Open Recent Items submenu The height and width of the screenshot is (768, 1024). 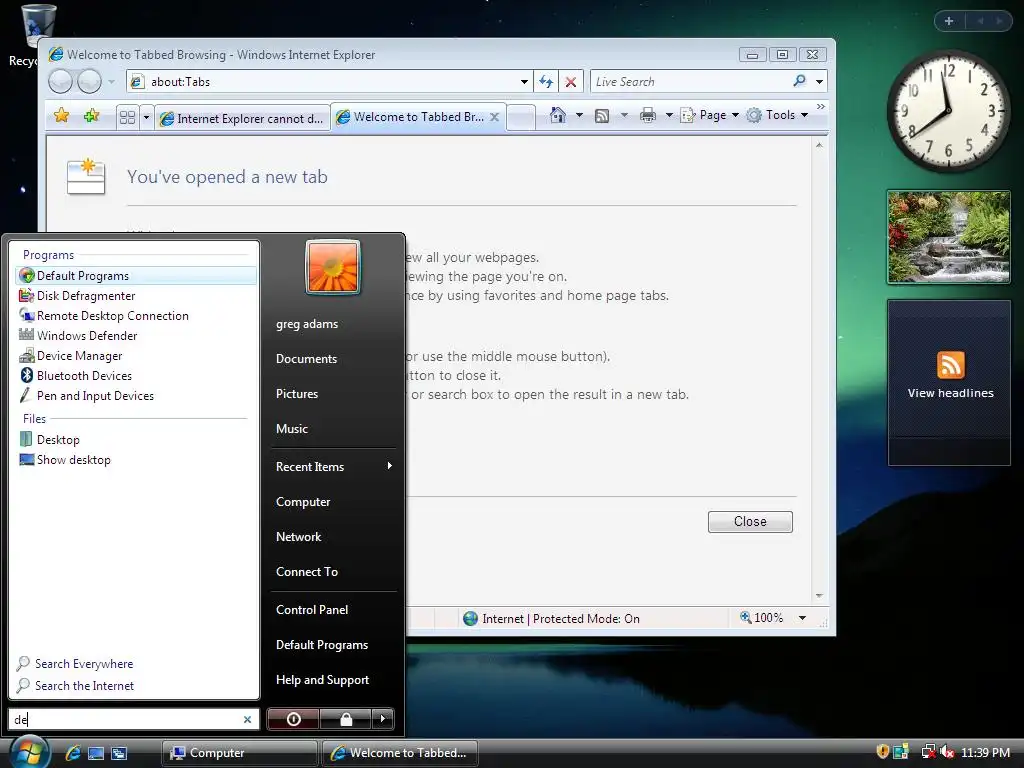[x=334, y=466]
